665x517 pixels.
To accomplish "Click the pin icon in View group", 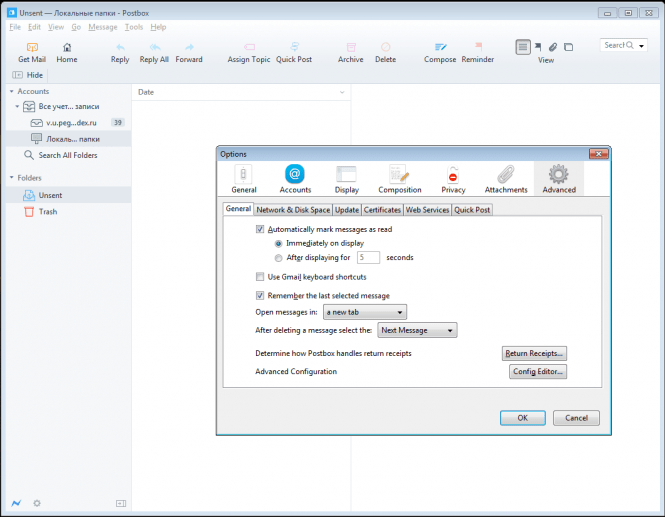I will [x=538, y=47].
